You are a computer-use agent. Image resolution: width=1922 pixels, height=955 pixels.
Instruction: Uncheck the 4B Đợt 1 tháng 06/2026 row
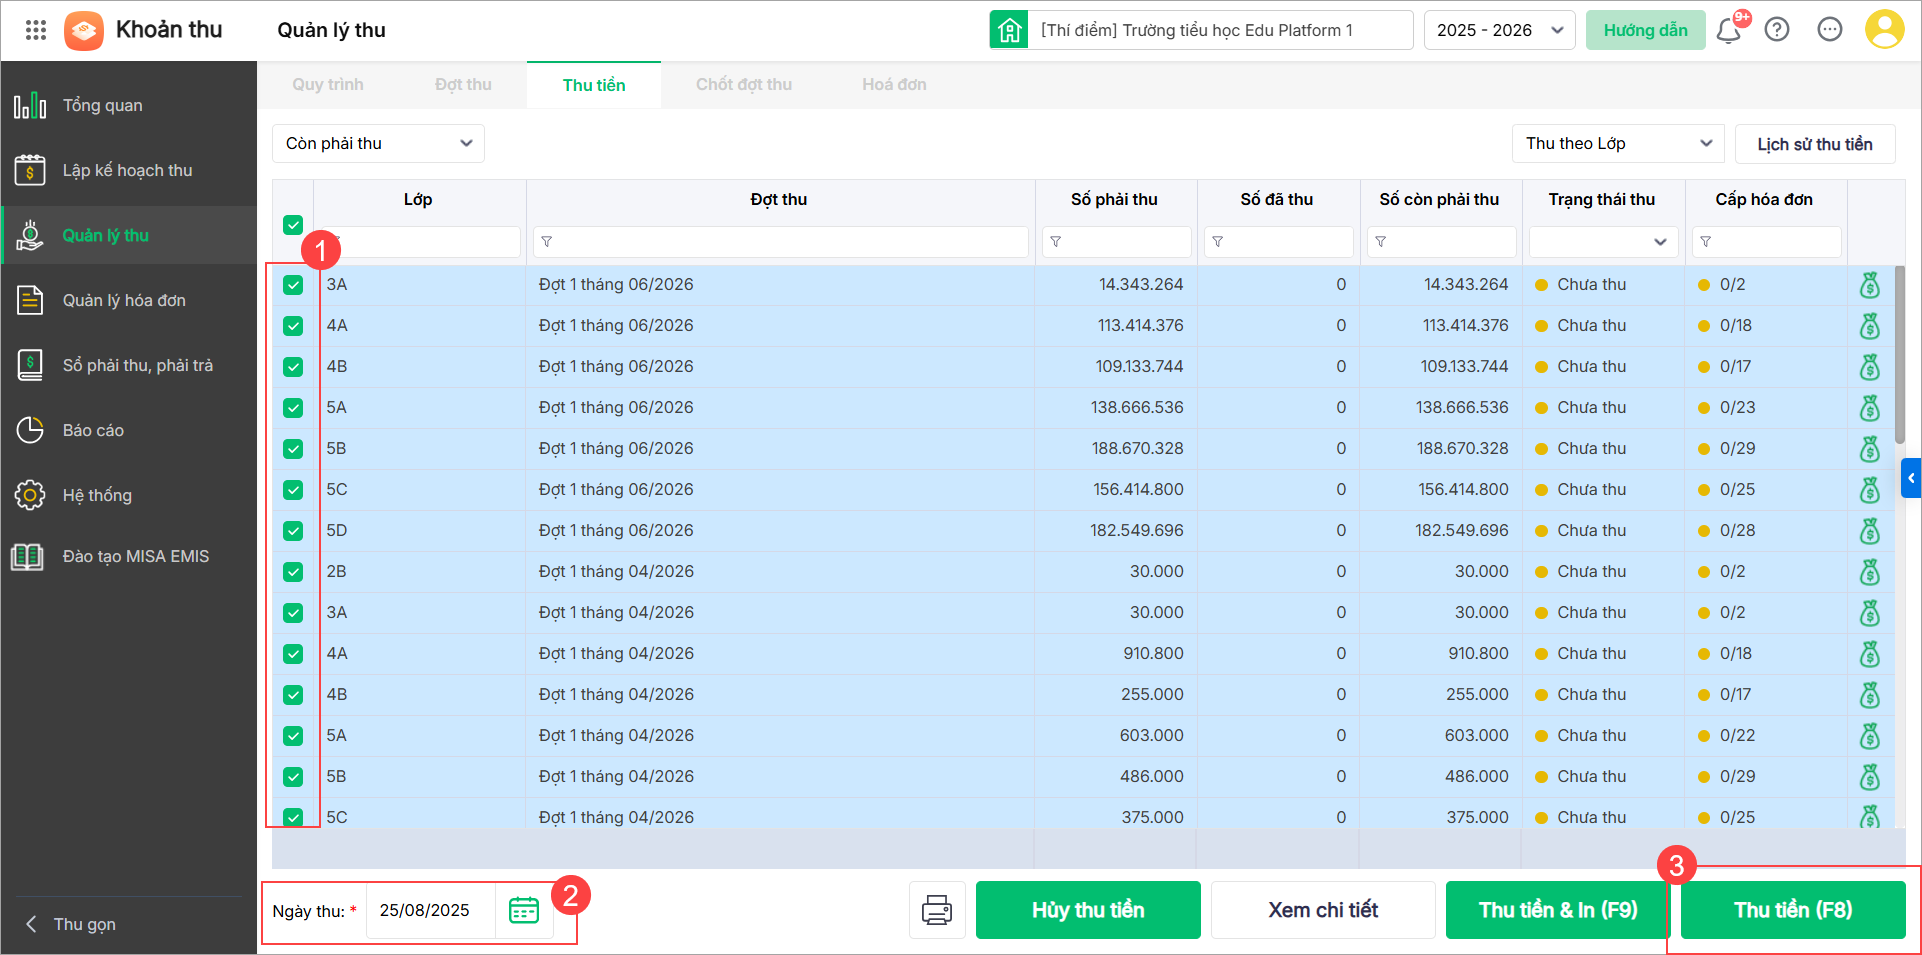click(x=293, y=367)
